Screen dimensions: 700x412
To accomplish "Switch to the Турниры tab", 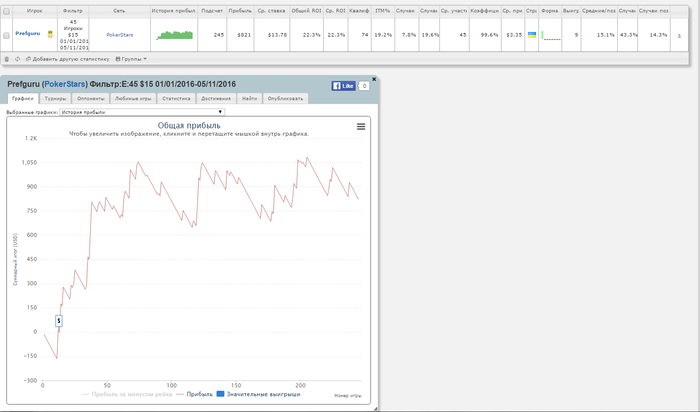I will pyautogui.click(x=55, y=98).
